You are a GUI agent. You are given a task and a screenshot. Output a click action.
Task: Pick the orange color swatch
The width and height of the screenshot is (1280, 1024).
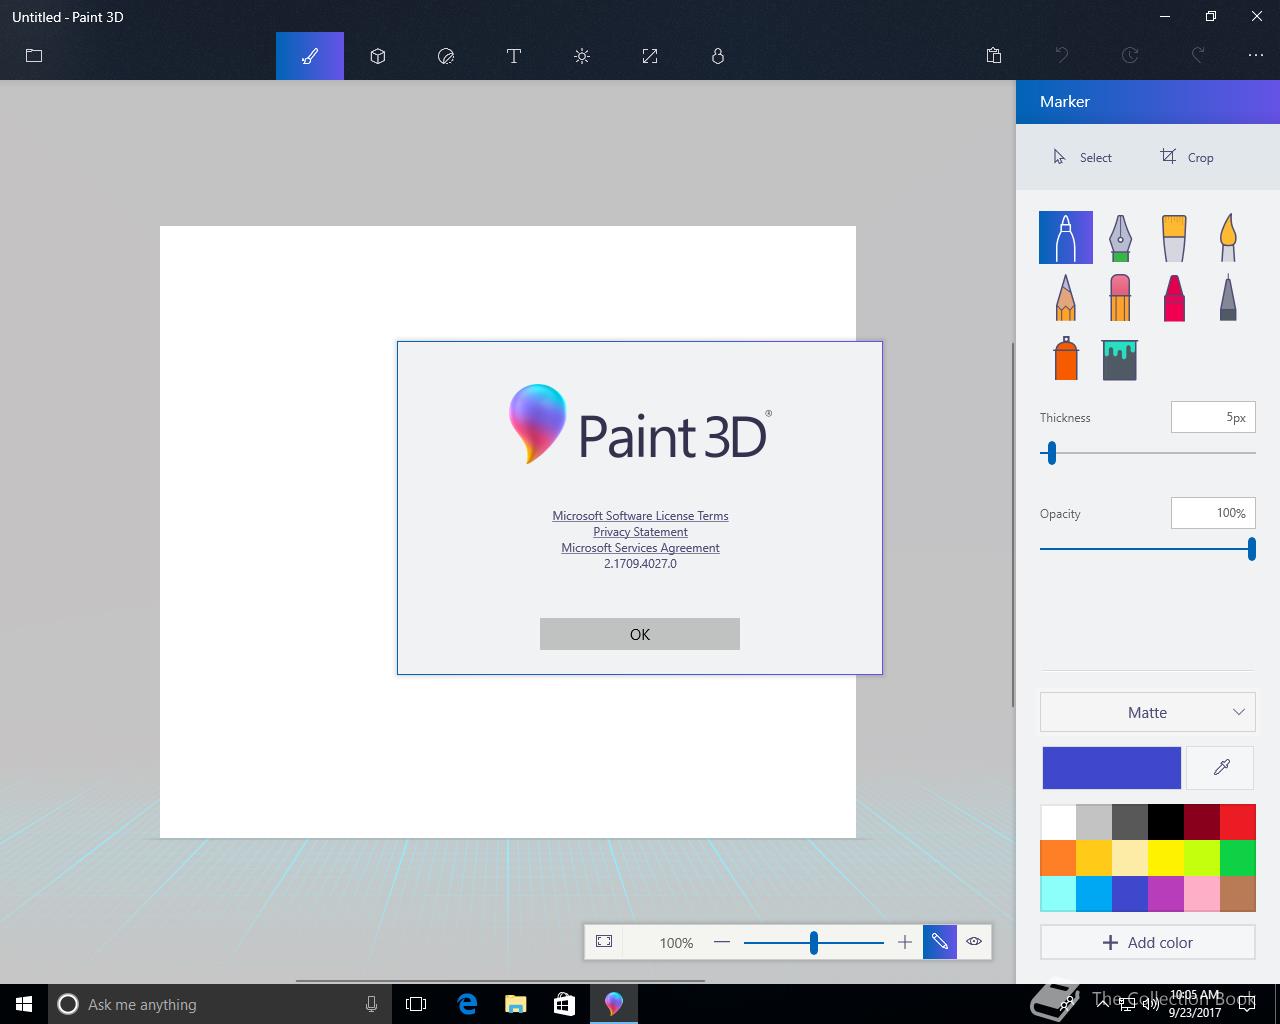click(x=1058, y=858)
